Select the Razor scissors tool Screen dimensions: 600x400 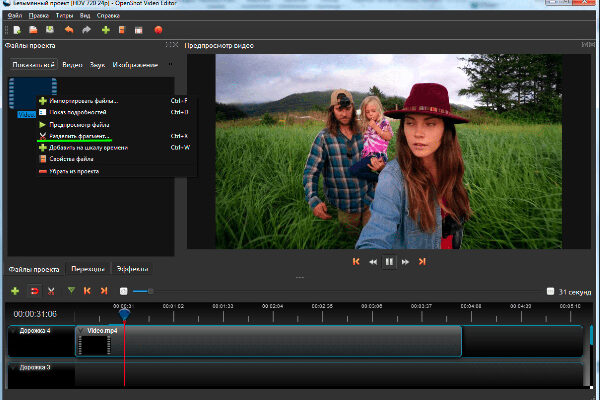tap(51, 291)
